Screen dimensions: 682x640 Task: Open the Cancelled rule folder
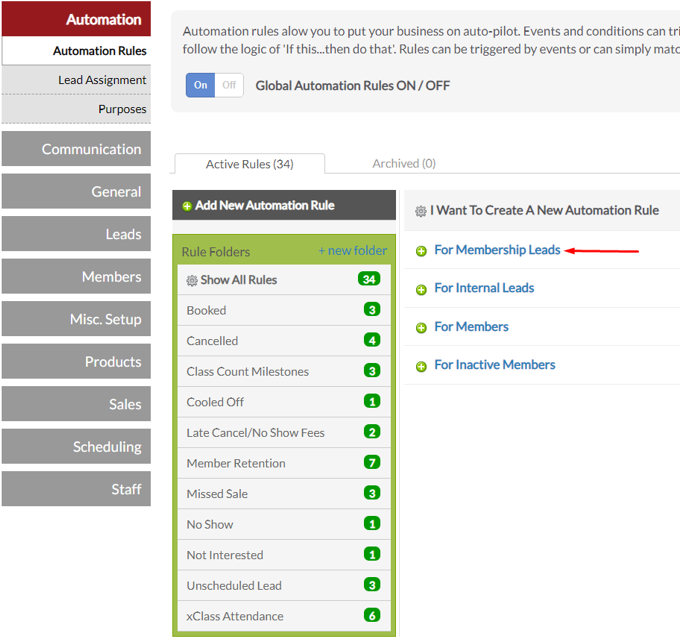(x=284, y=341)
